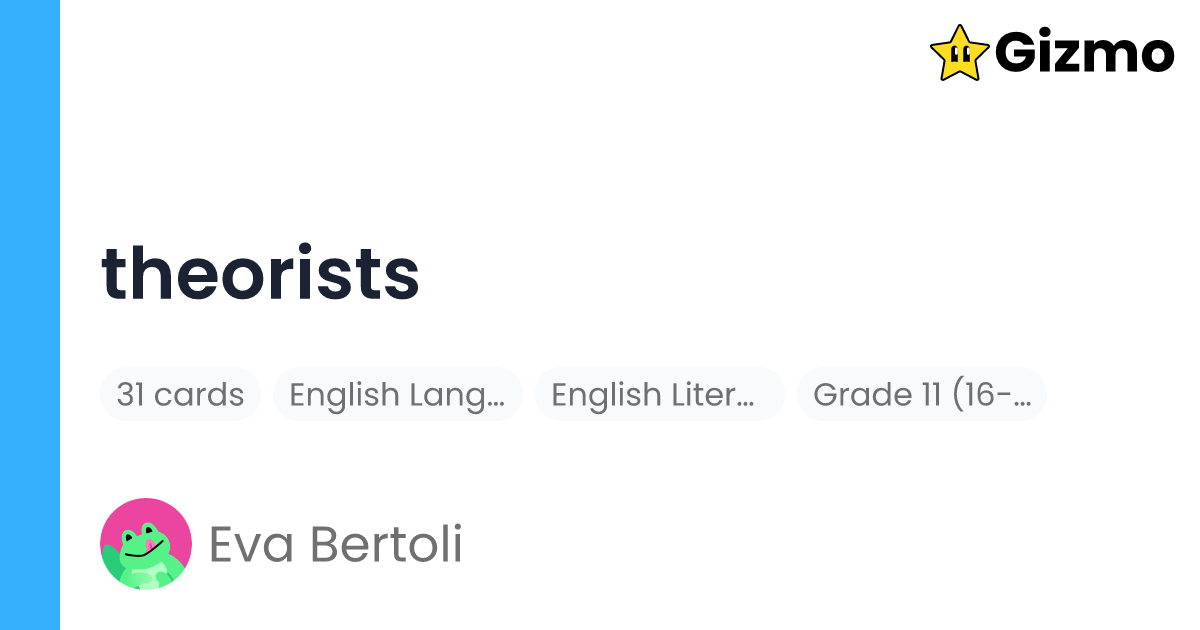Expand the truncated "English Liter..." ellipsis
Viewport: 1200px width, 630px height.
744,398
